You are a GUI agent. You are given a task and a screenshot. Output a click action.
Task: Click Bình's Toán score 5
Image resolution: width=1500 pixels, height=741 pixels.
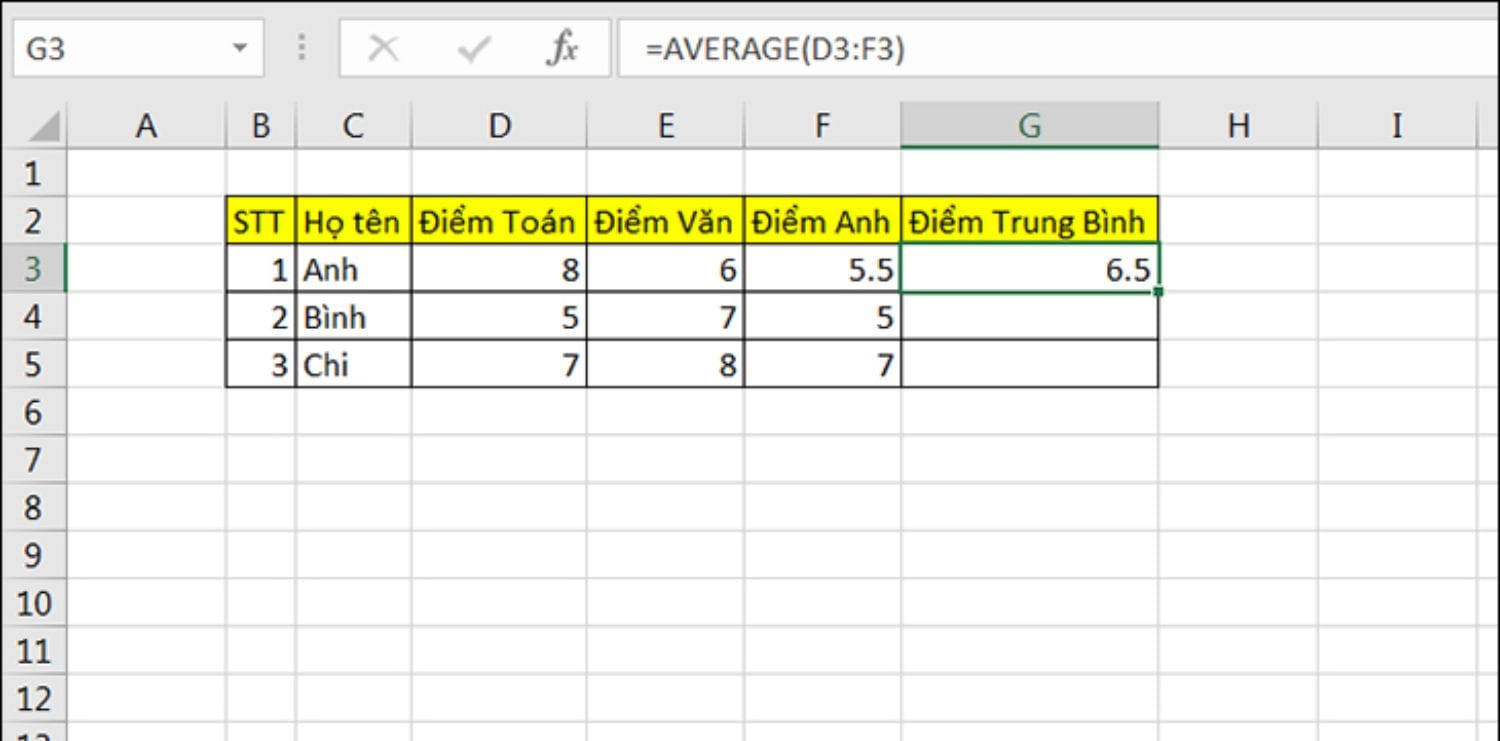click(499, 317)
